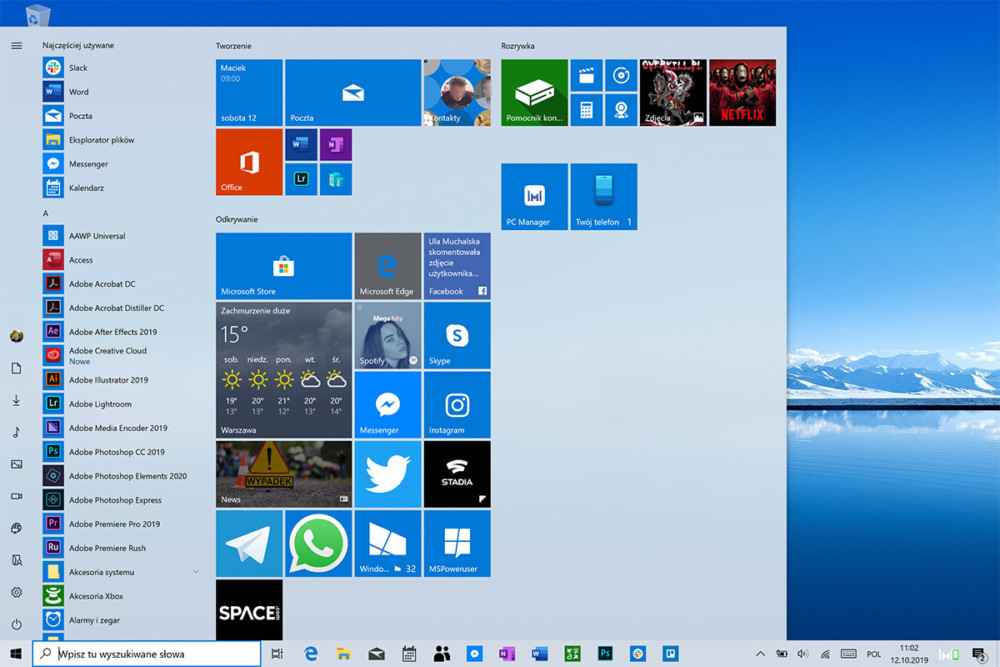Viewport: 1000px width, 667px height.
Task: Open Adobe Photoshop CC 2019 in list
Action: [121, 452]
